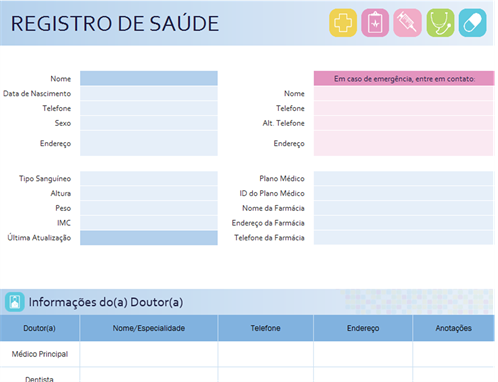Click the IMC label
The image size is (498, 382).
(64, 223)
